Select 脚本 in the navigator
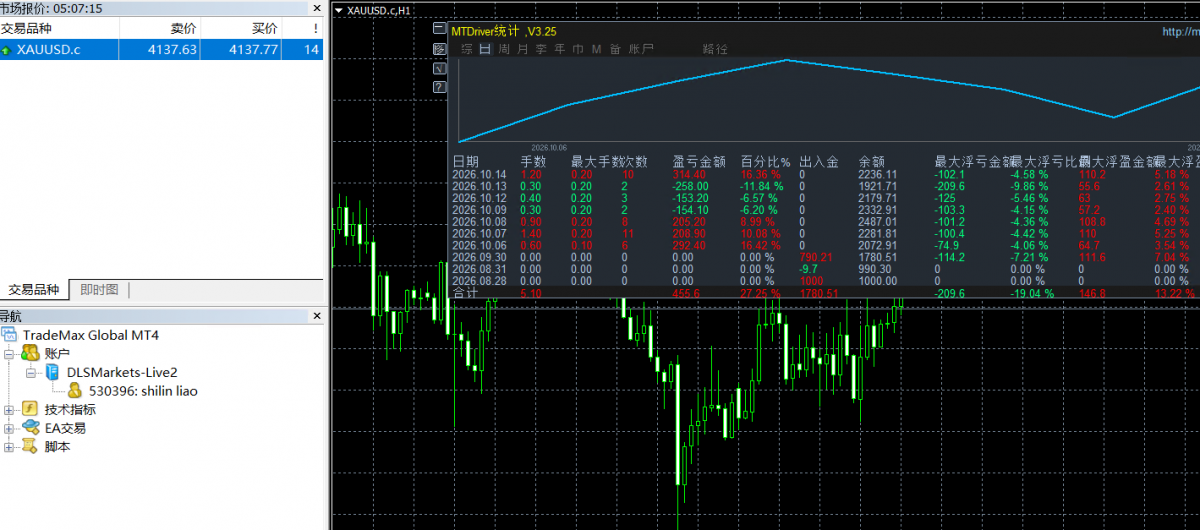Screen dimensions: 1200x530 tap(57, 447)
